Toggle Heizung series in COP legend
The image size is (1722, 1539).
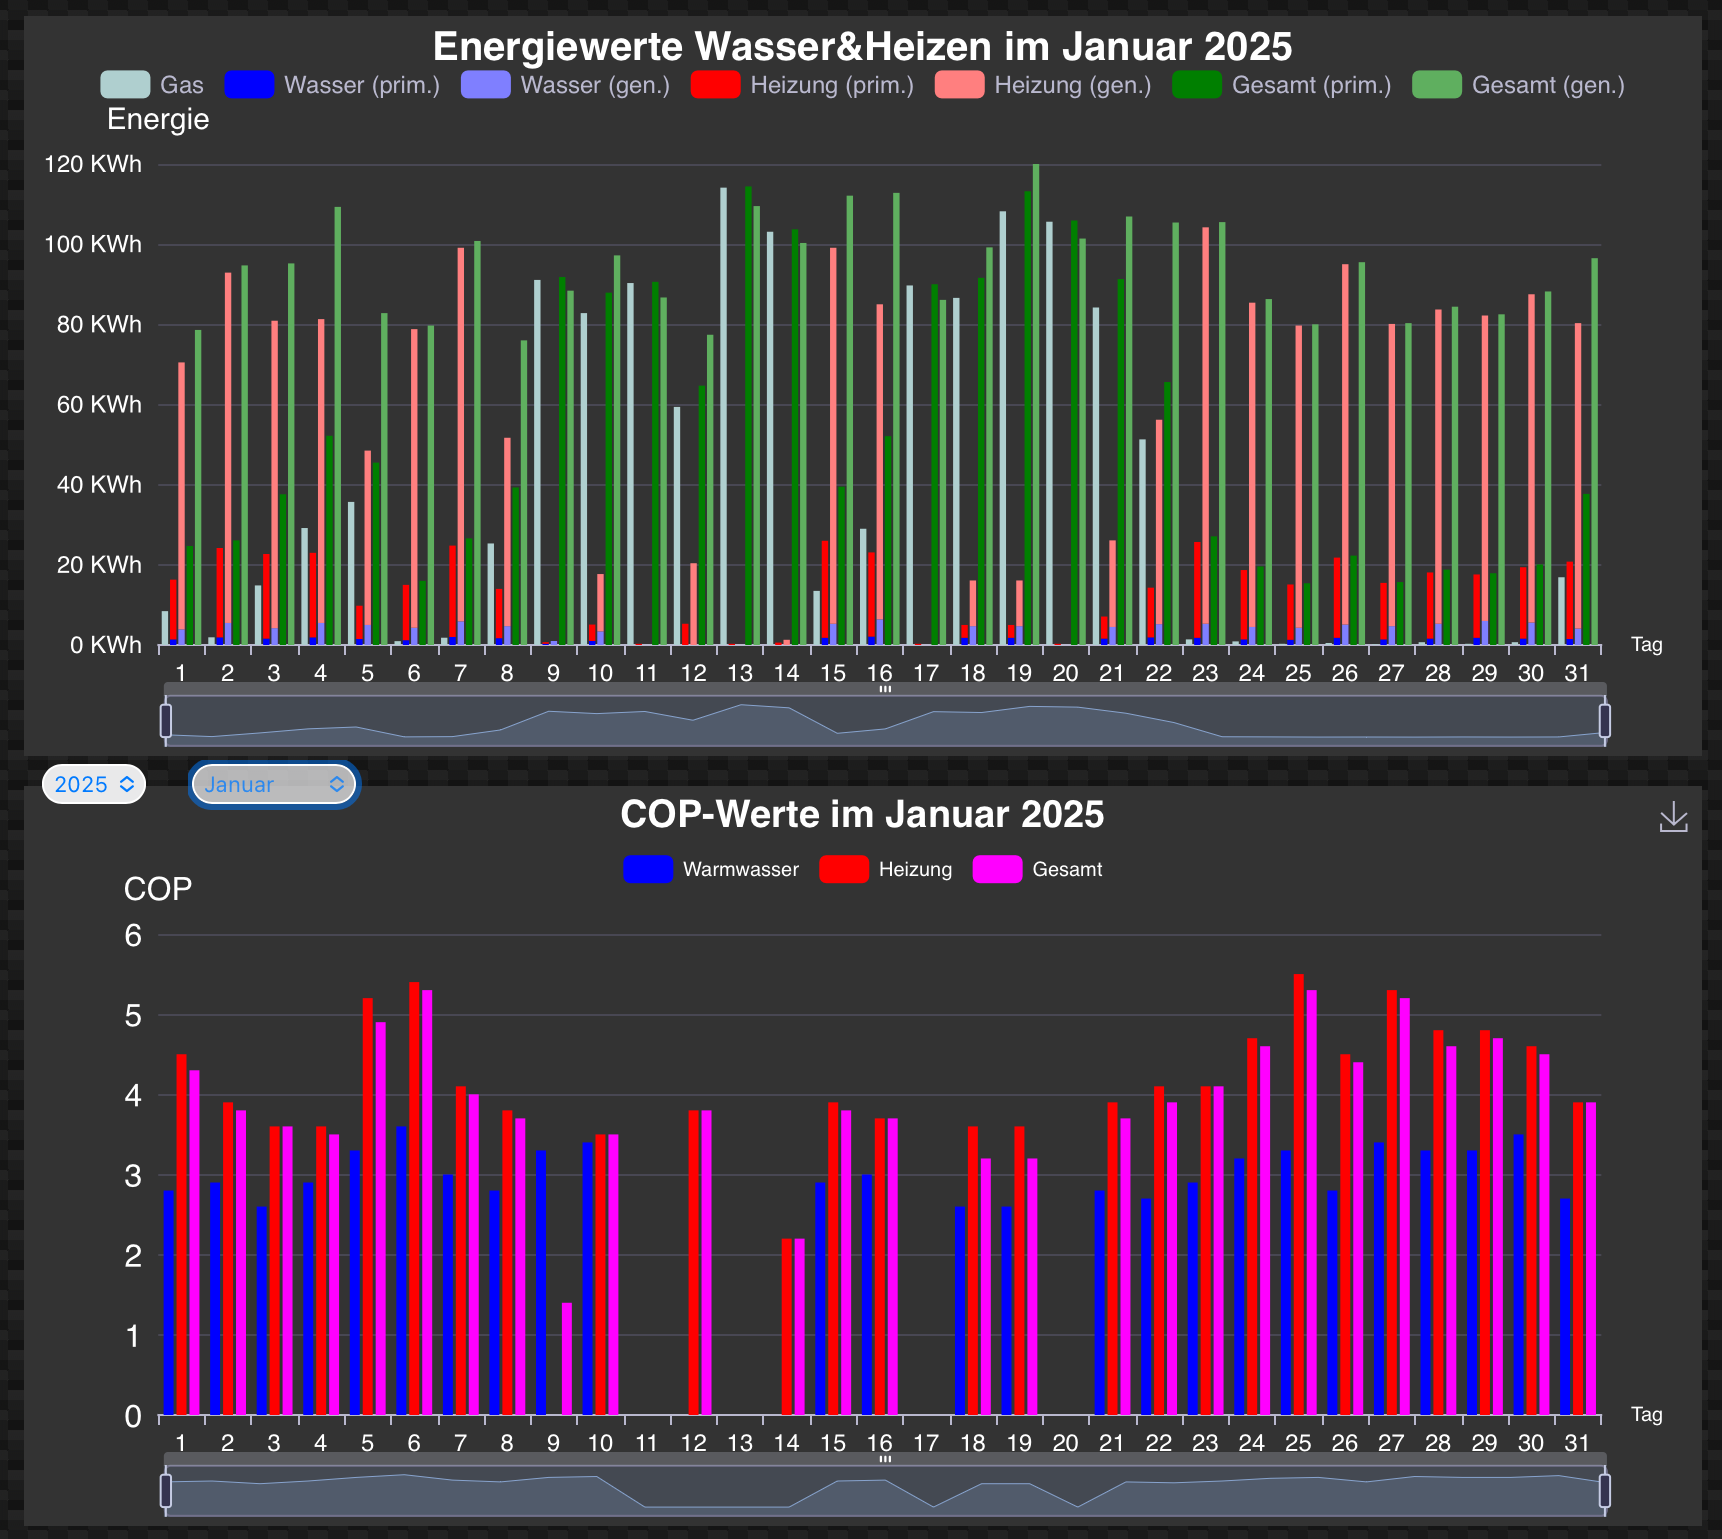tap(886, 869)
